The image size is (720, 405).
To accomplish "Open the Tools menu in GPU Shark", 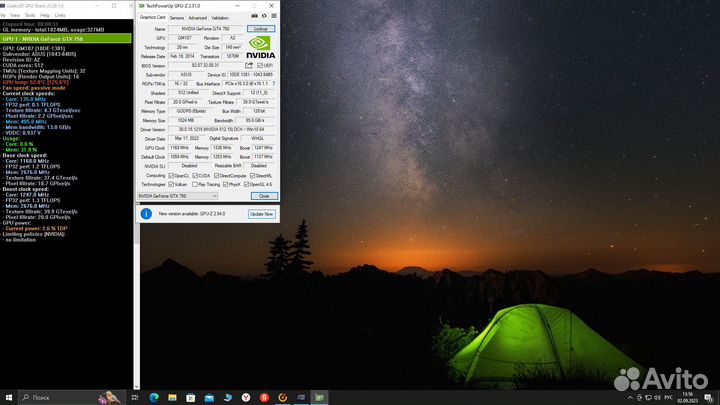I will [29, 15].
